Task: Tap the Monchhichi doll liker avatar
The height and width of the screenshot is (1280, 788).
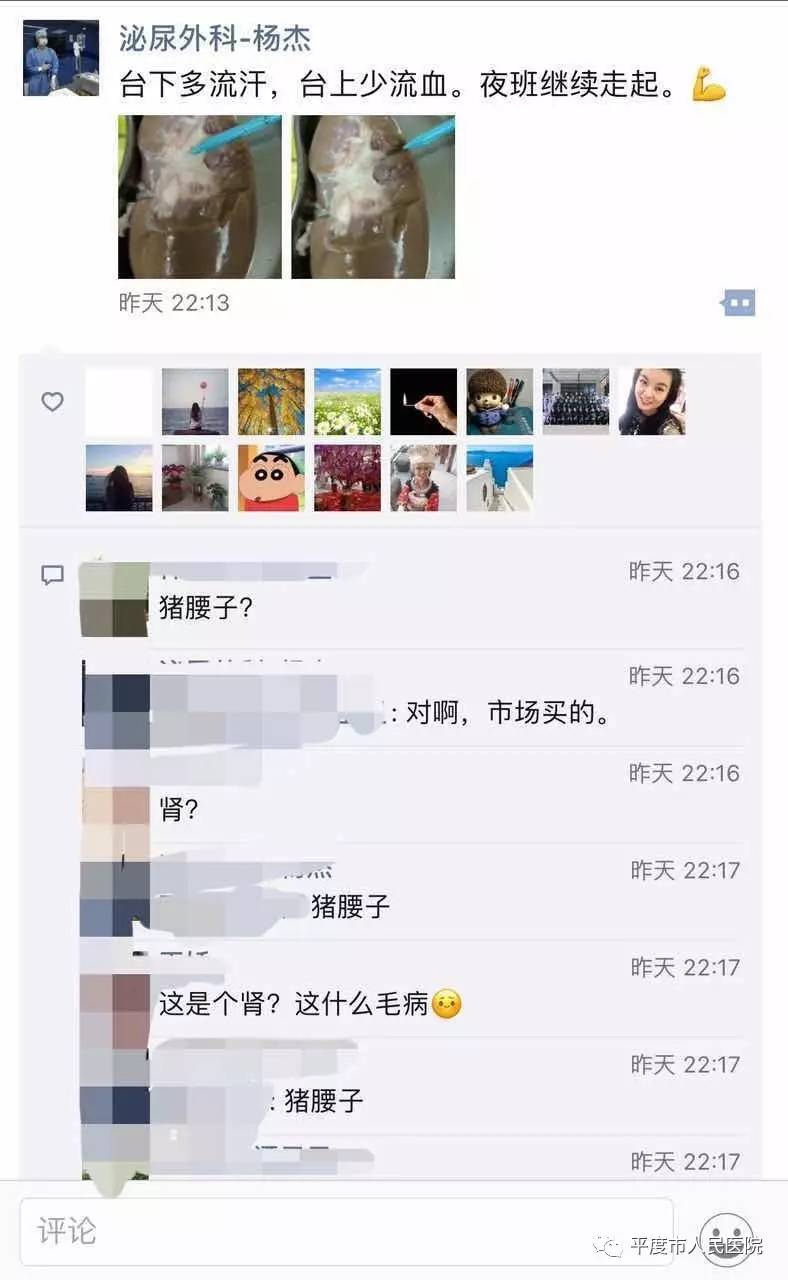Action: coord(500,402)
